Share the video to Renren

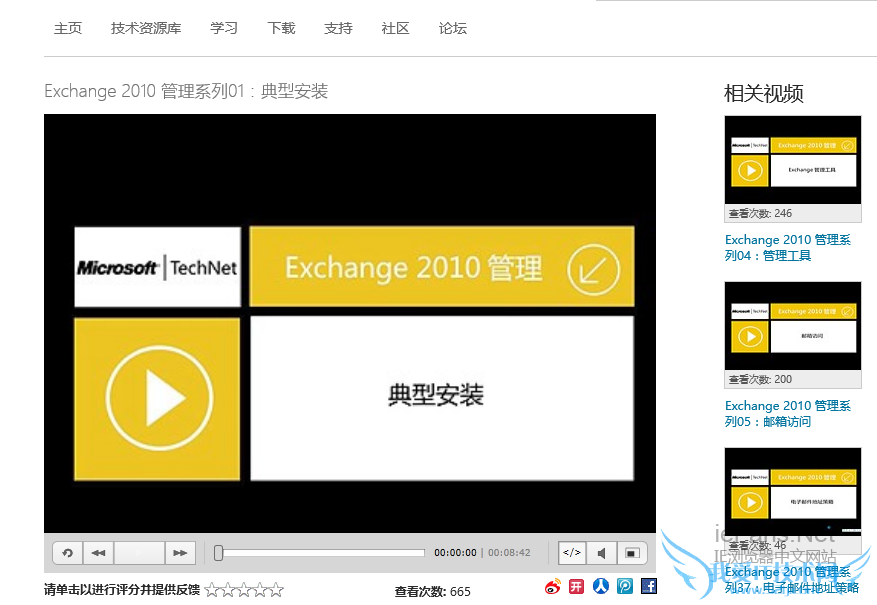pos(600,587)
